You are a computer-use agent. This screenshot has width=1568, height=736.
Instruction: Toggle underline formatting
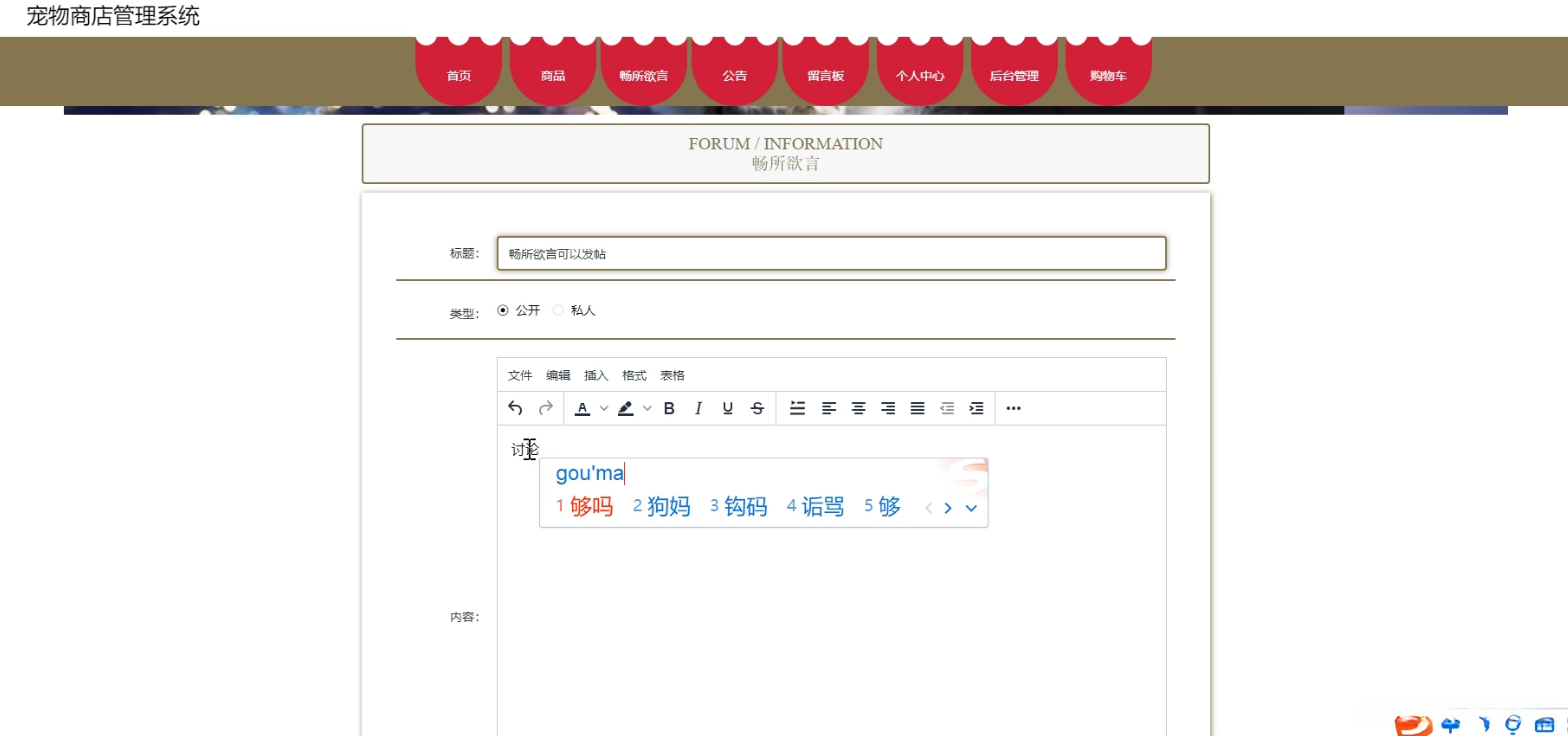point(728,408)
